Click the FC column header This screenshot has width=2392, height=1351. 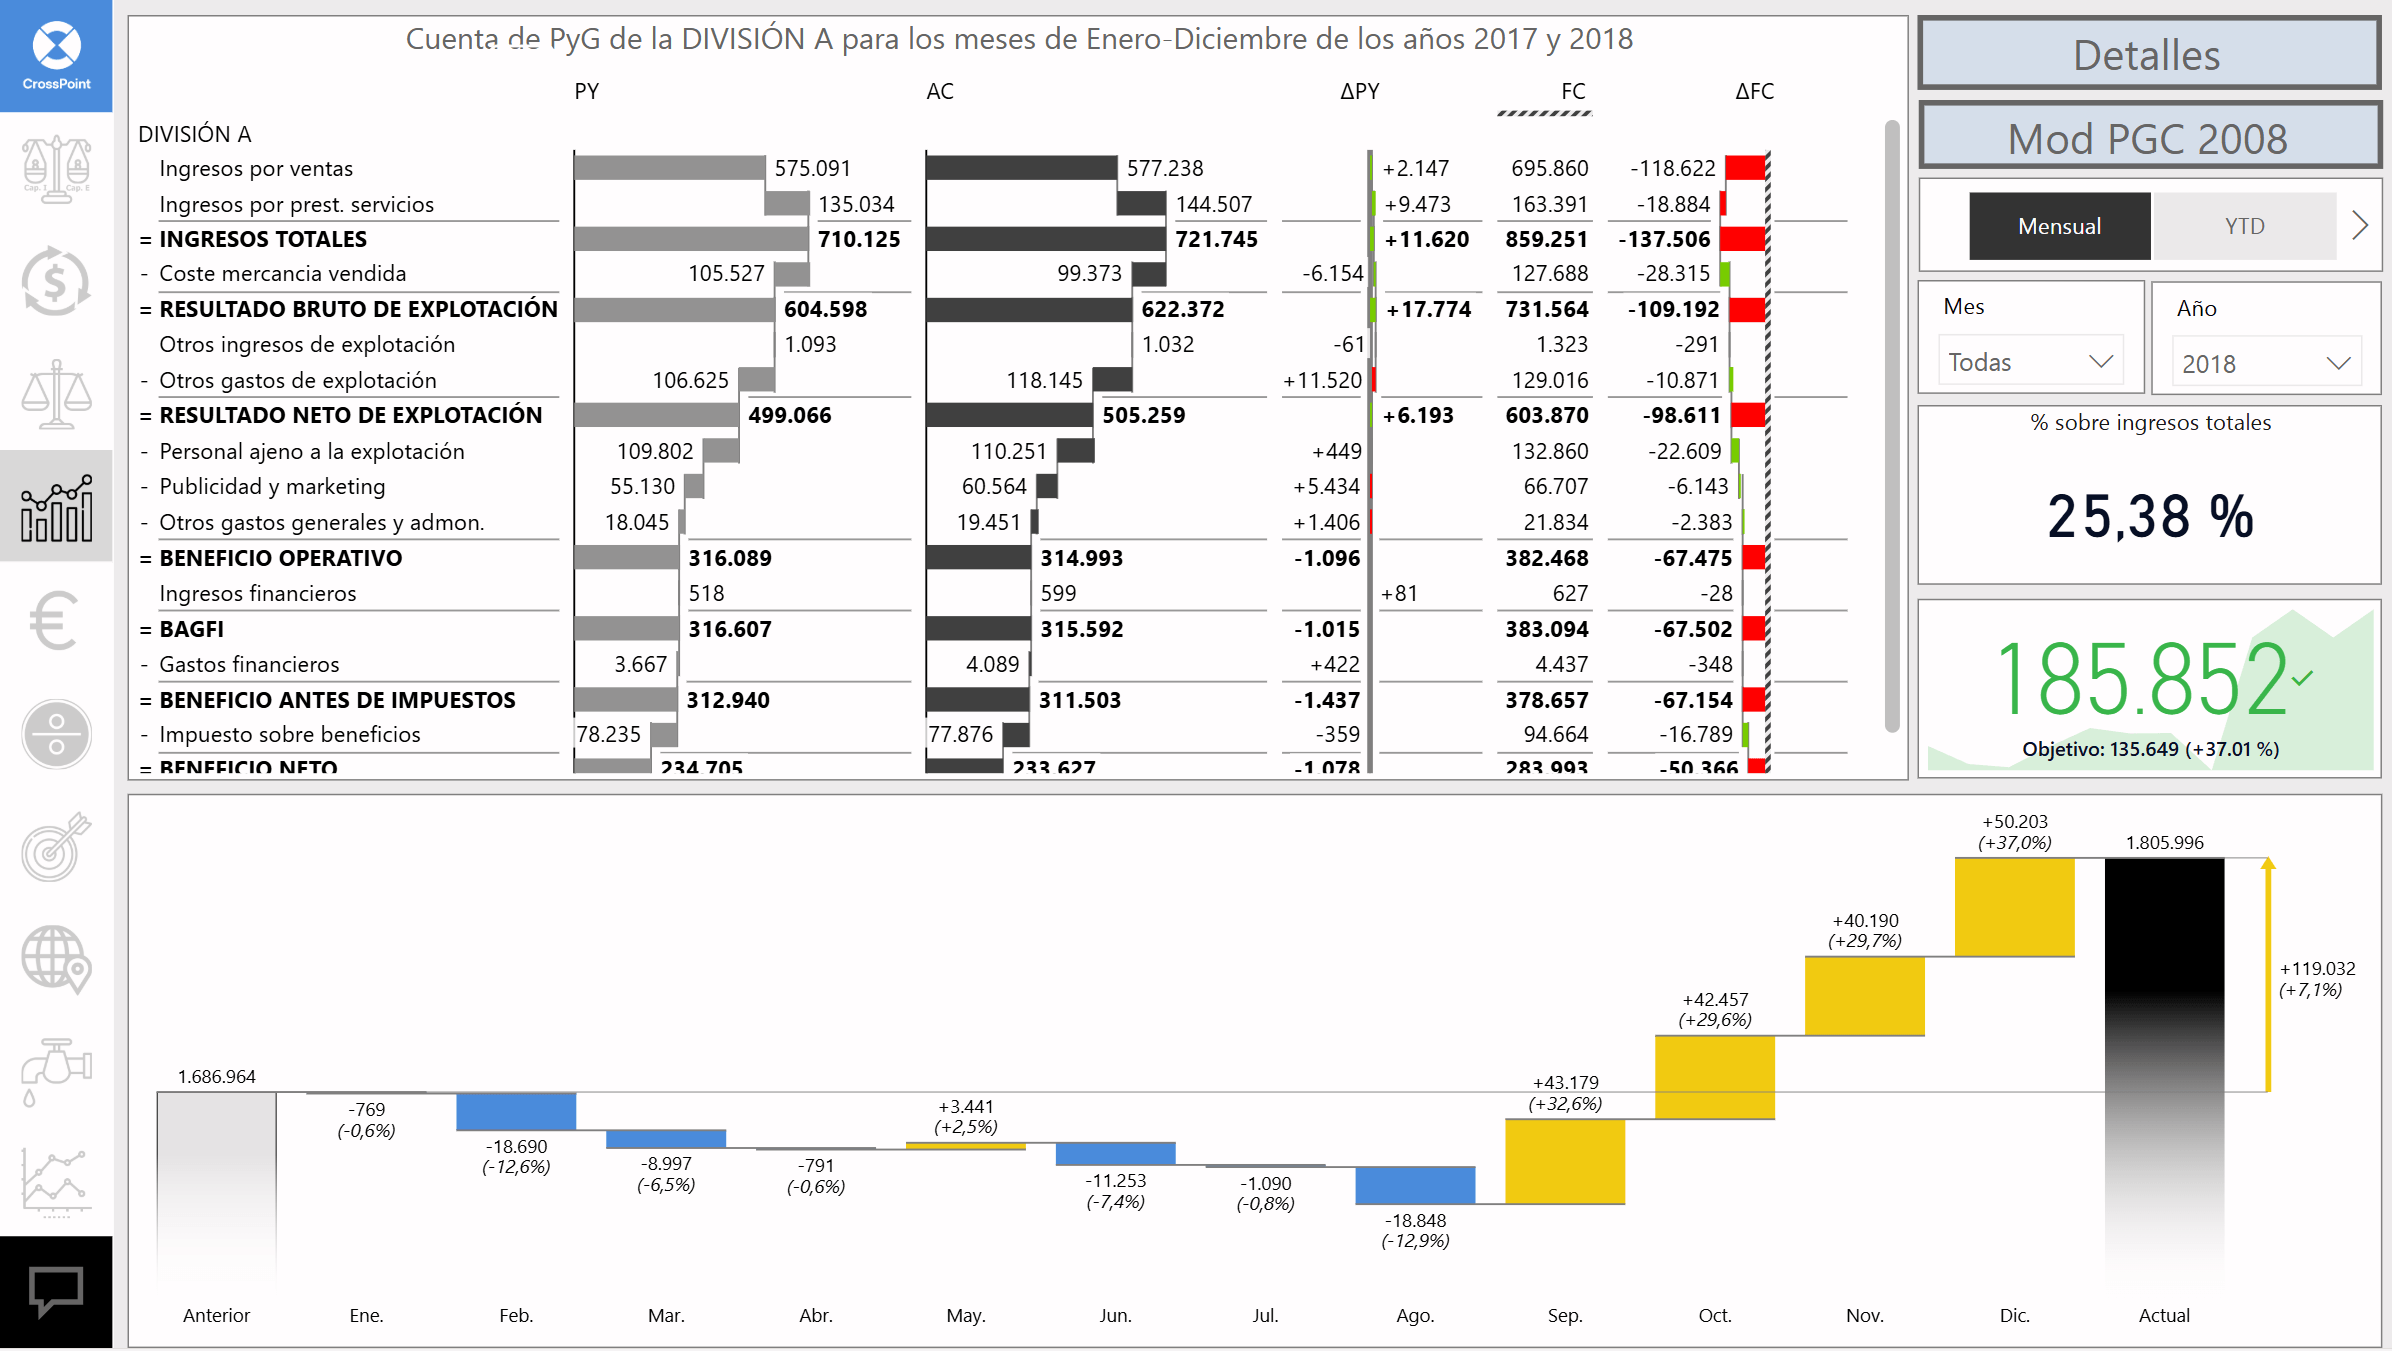(1573, 91)
